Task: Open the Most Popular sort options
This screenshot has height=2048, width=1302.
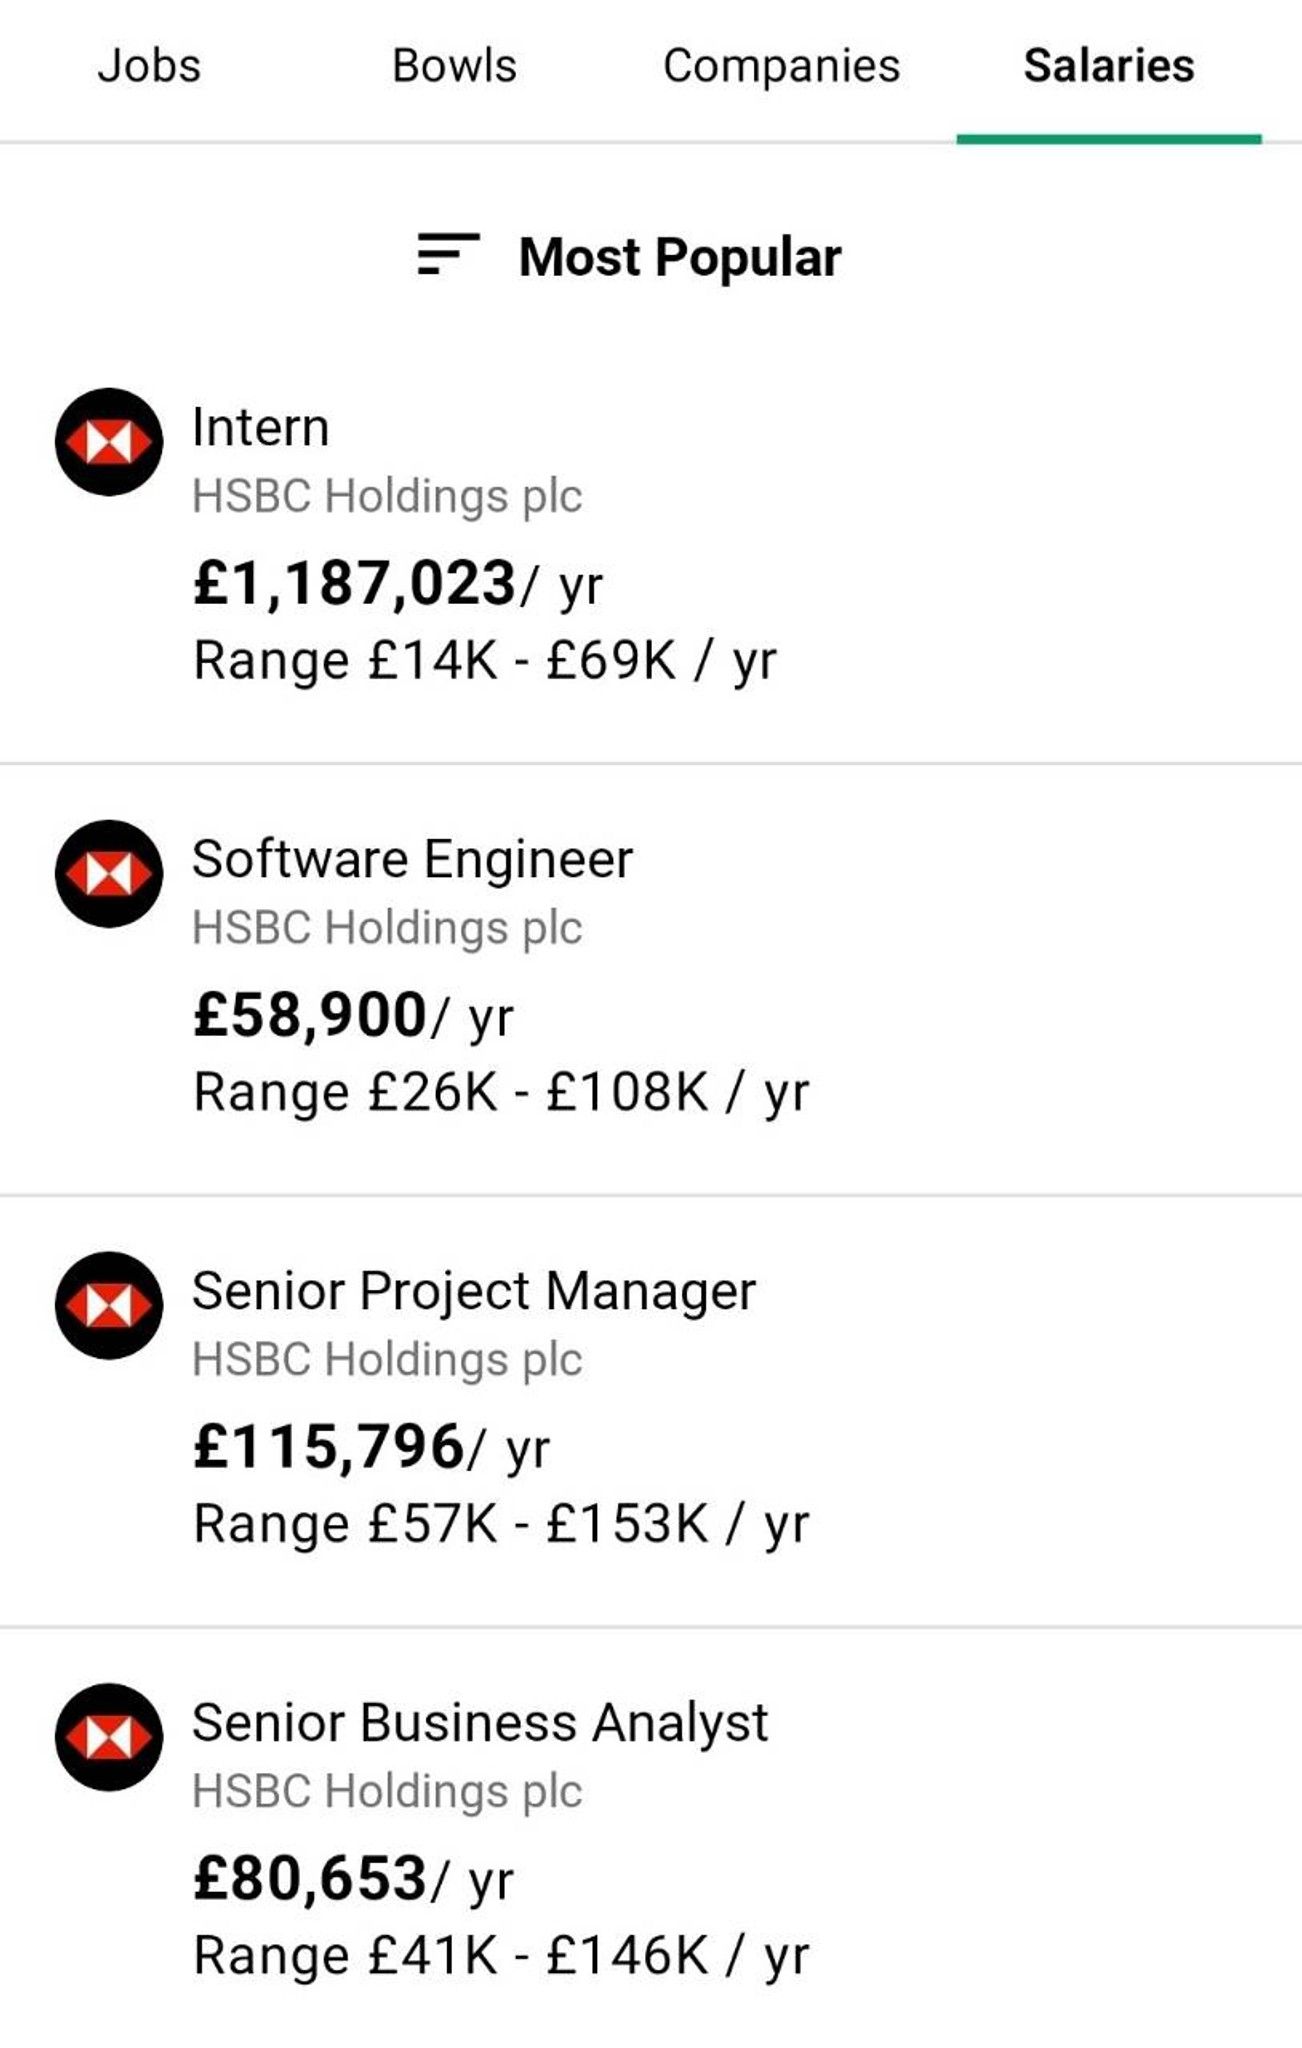Action: [x=680, y=258]
